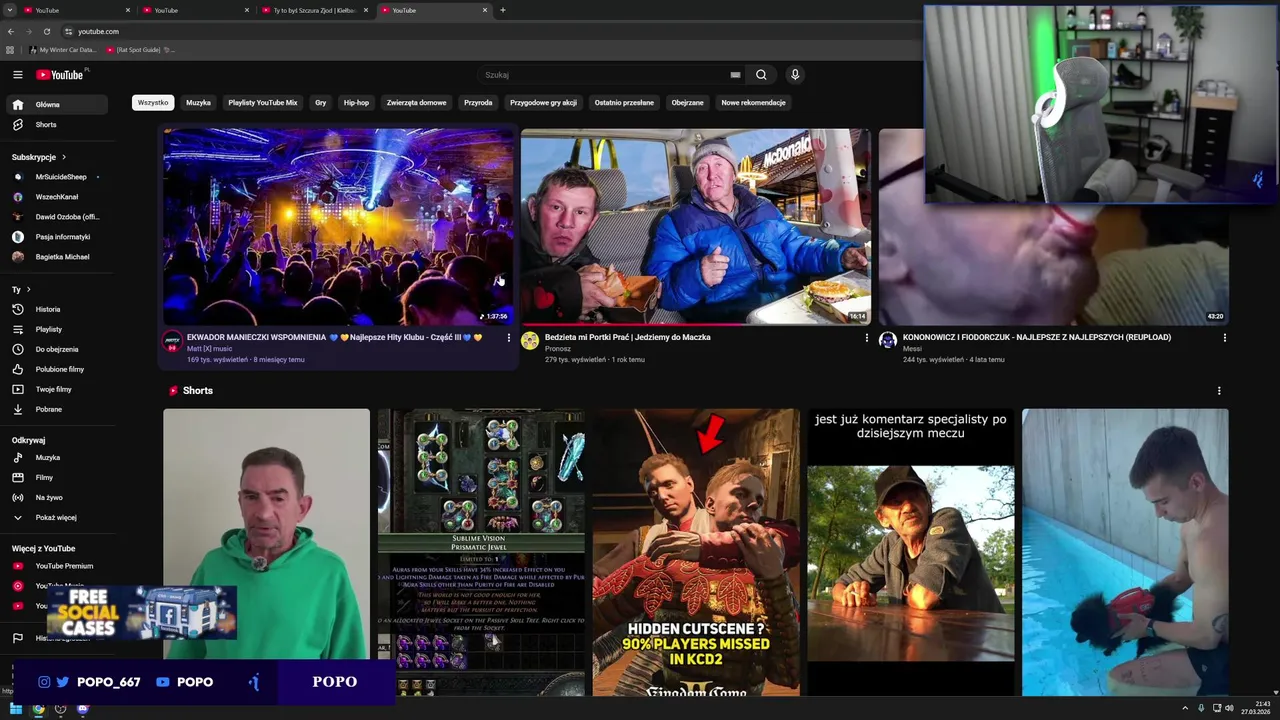
Task: Open options menu for Bedzieta mi Portki video
Action: [866, 338]
